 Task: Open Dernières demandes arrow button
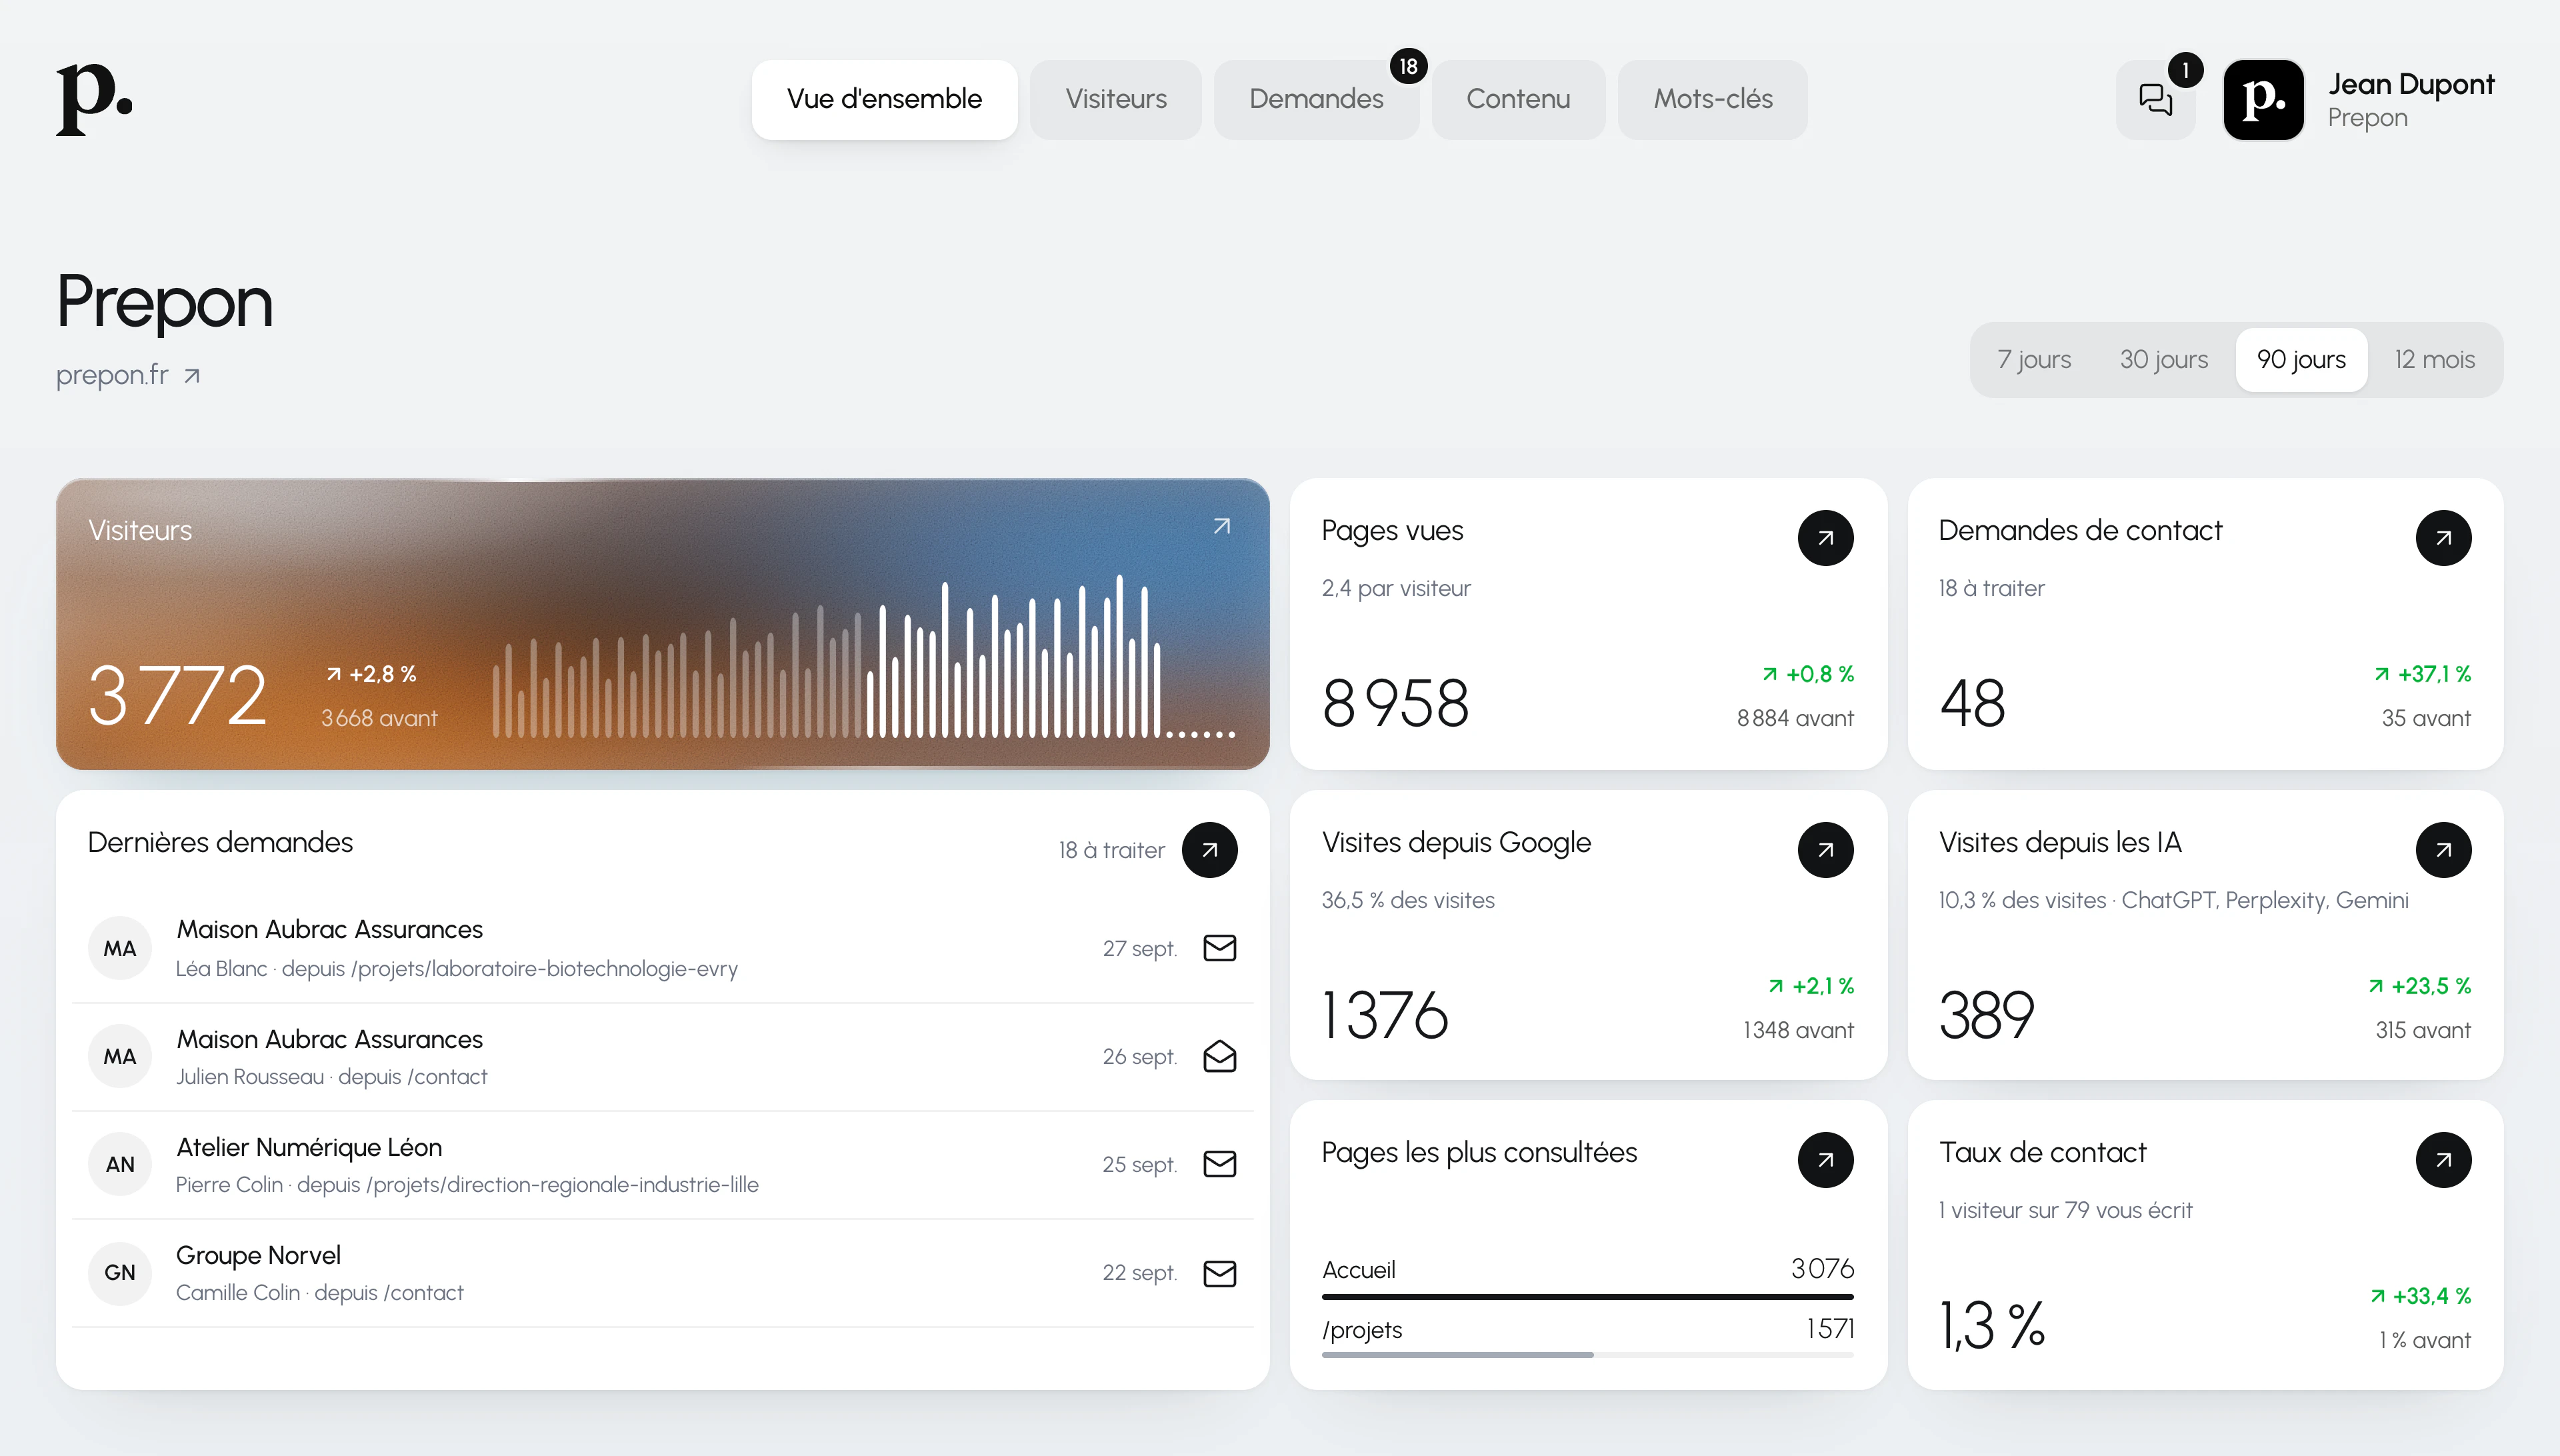(1209, 850)
